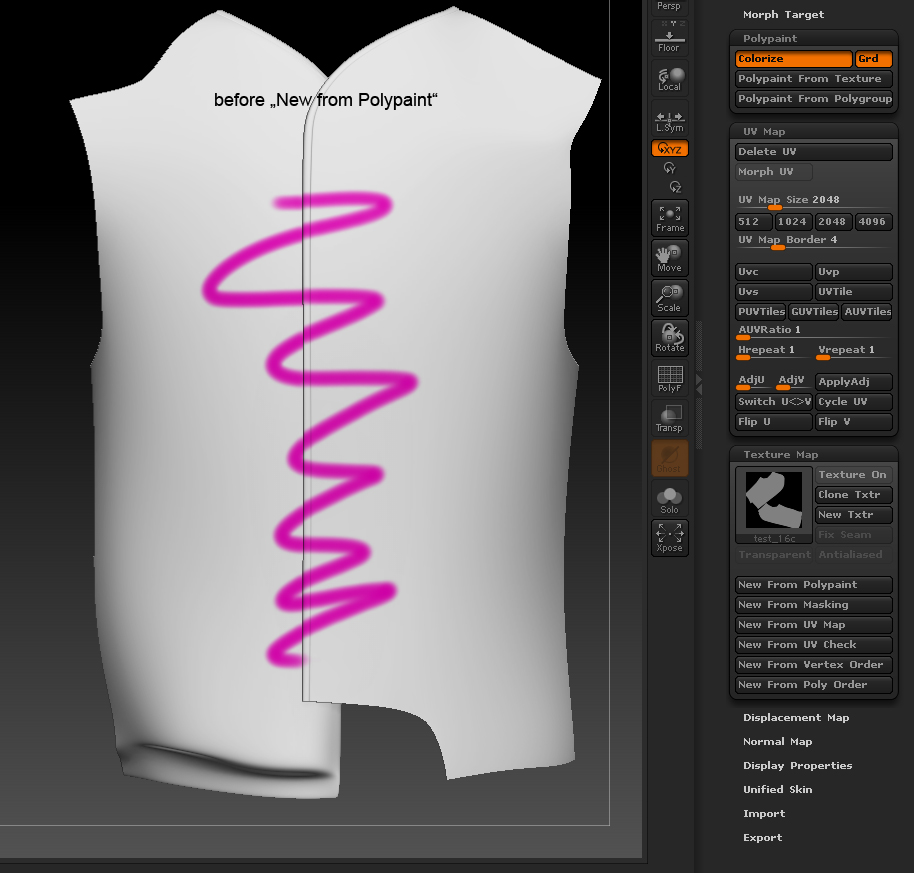Screen dimensions: 914x873
Task: Click Cycle UV button
Action: [853, 402]
